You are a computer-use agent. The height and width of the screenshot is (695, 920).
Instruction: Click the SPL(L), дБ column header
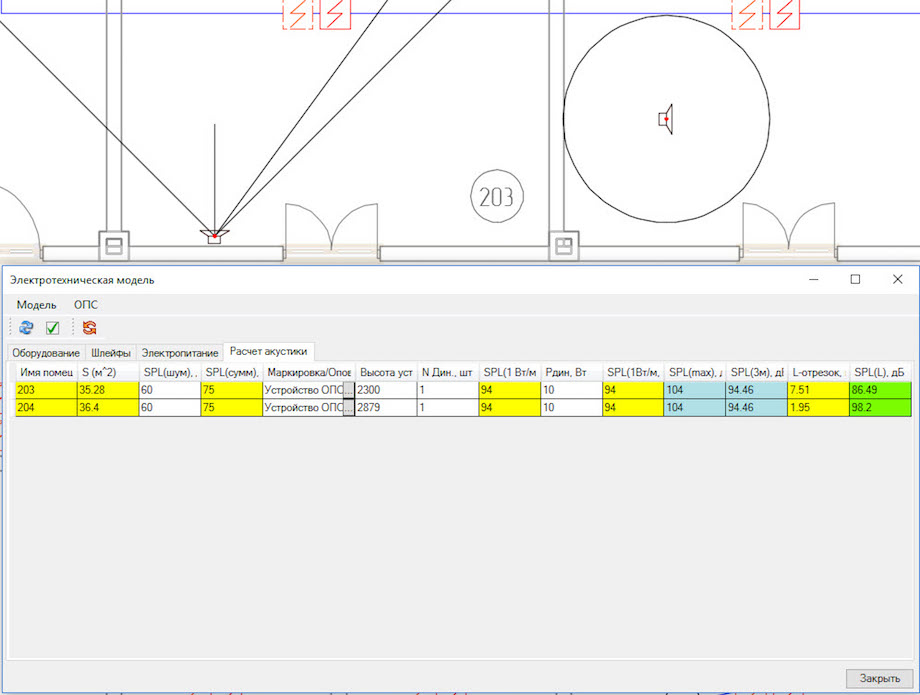(x=880, y=372)
